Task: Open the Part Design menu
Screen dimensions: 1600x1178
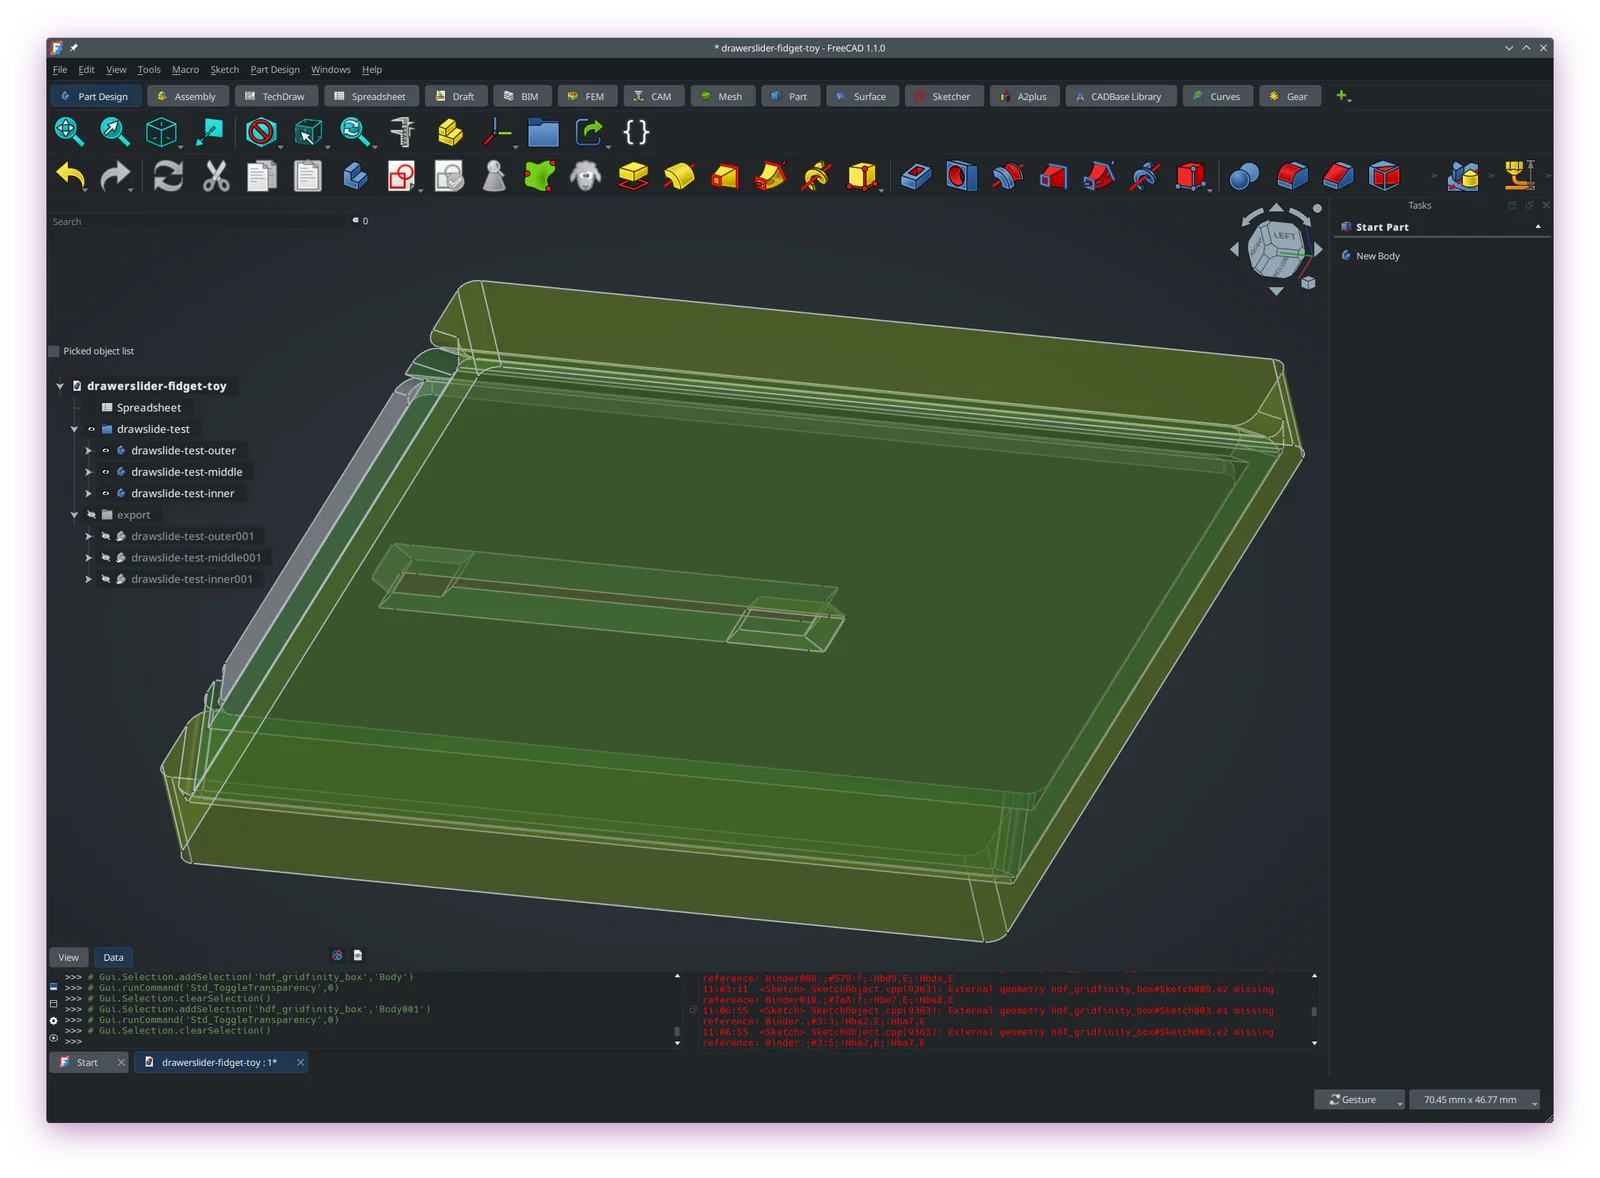Action: [275, 70]
